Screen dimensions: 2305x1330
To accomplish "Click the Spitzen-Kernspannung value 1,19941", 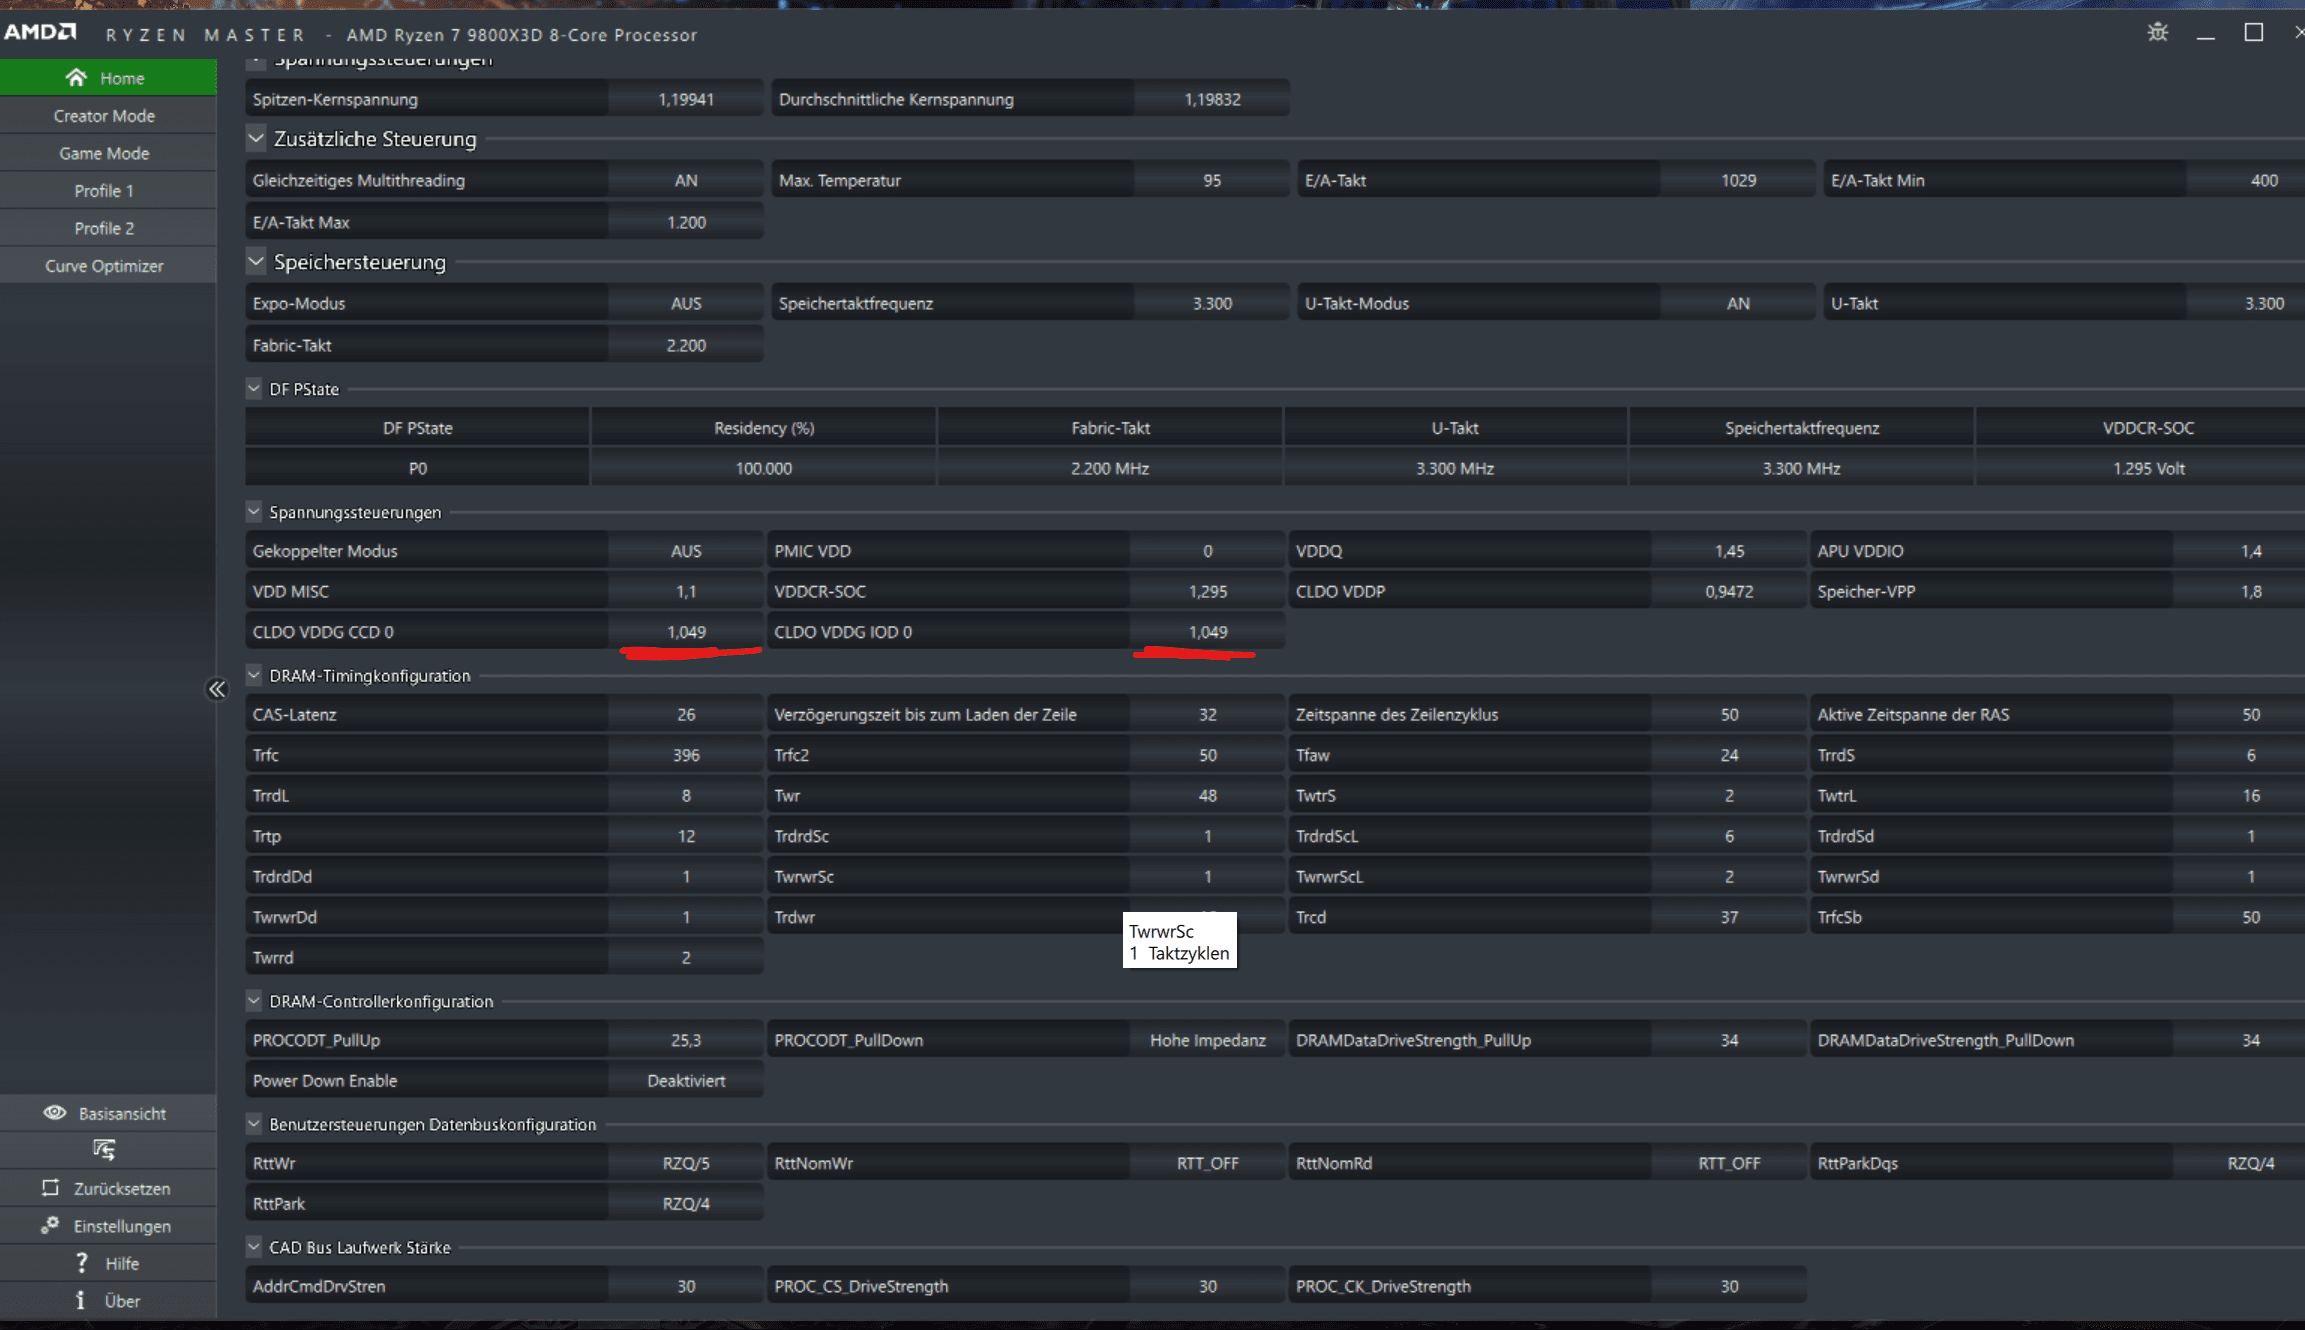I will (x=686, y=99).
